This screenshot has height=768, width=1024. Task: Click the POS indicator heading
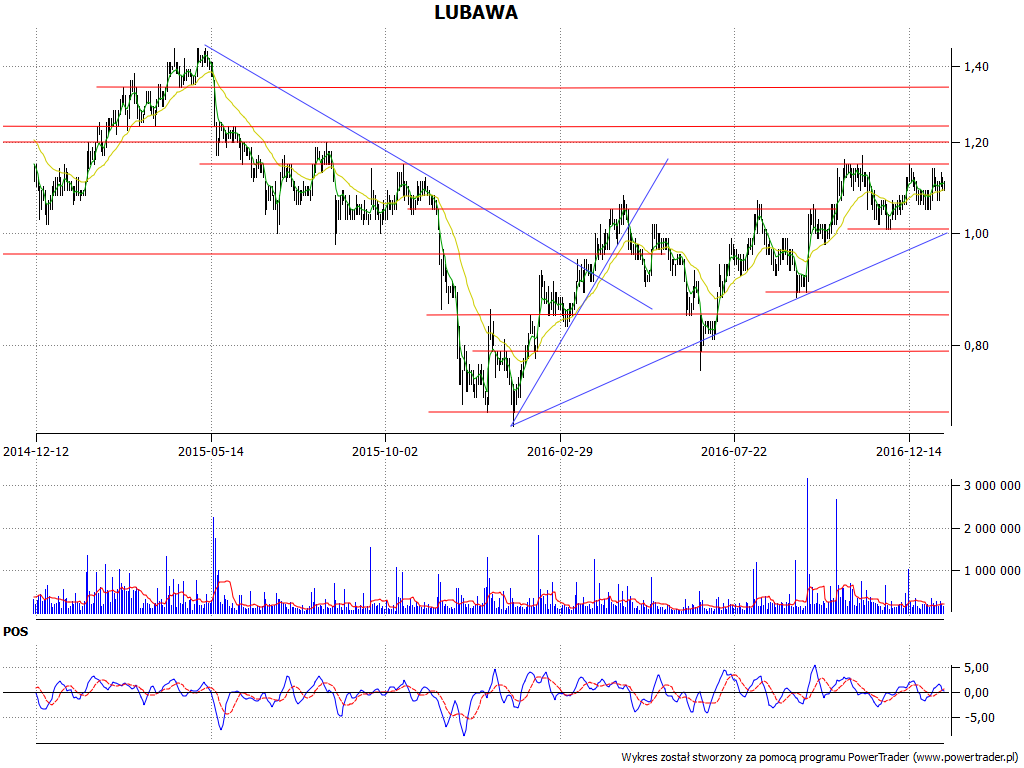(16, 632)
